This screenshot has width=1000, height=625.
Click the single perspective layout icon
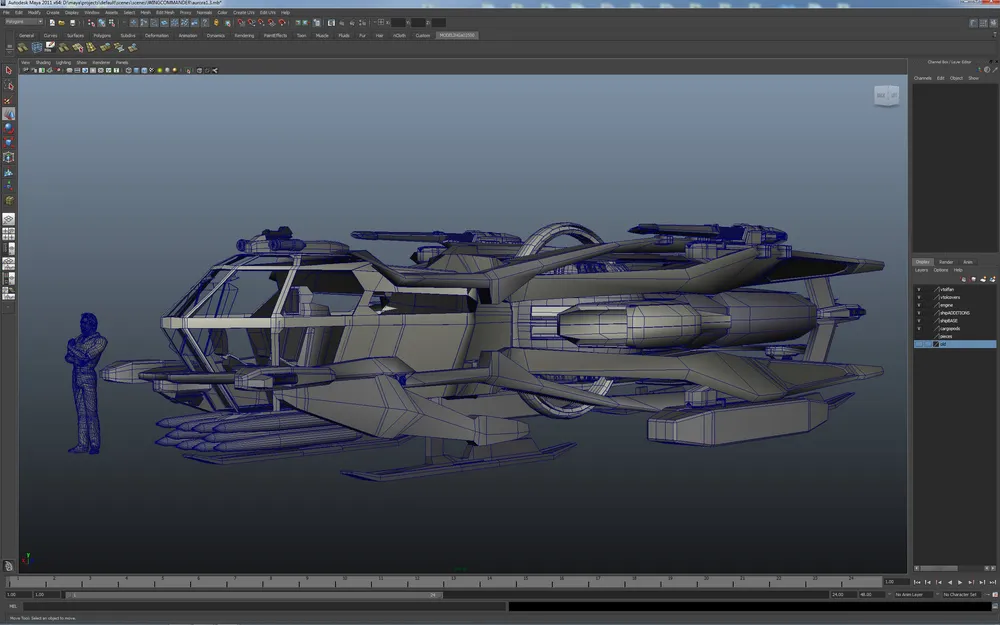tap(8, 218)
